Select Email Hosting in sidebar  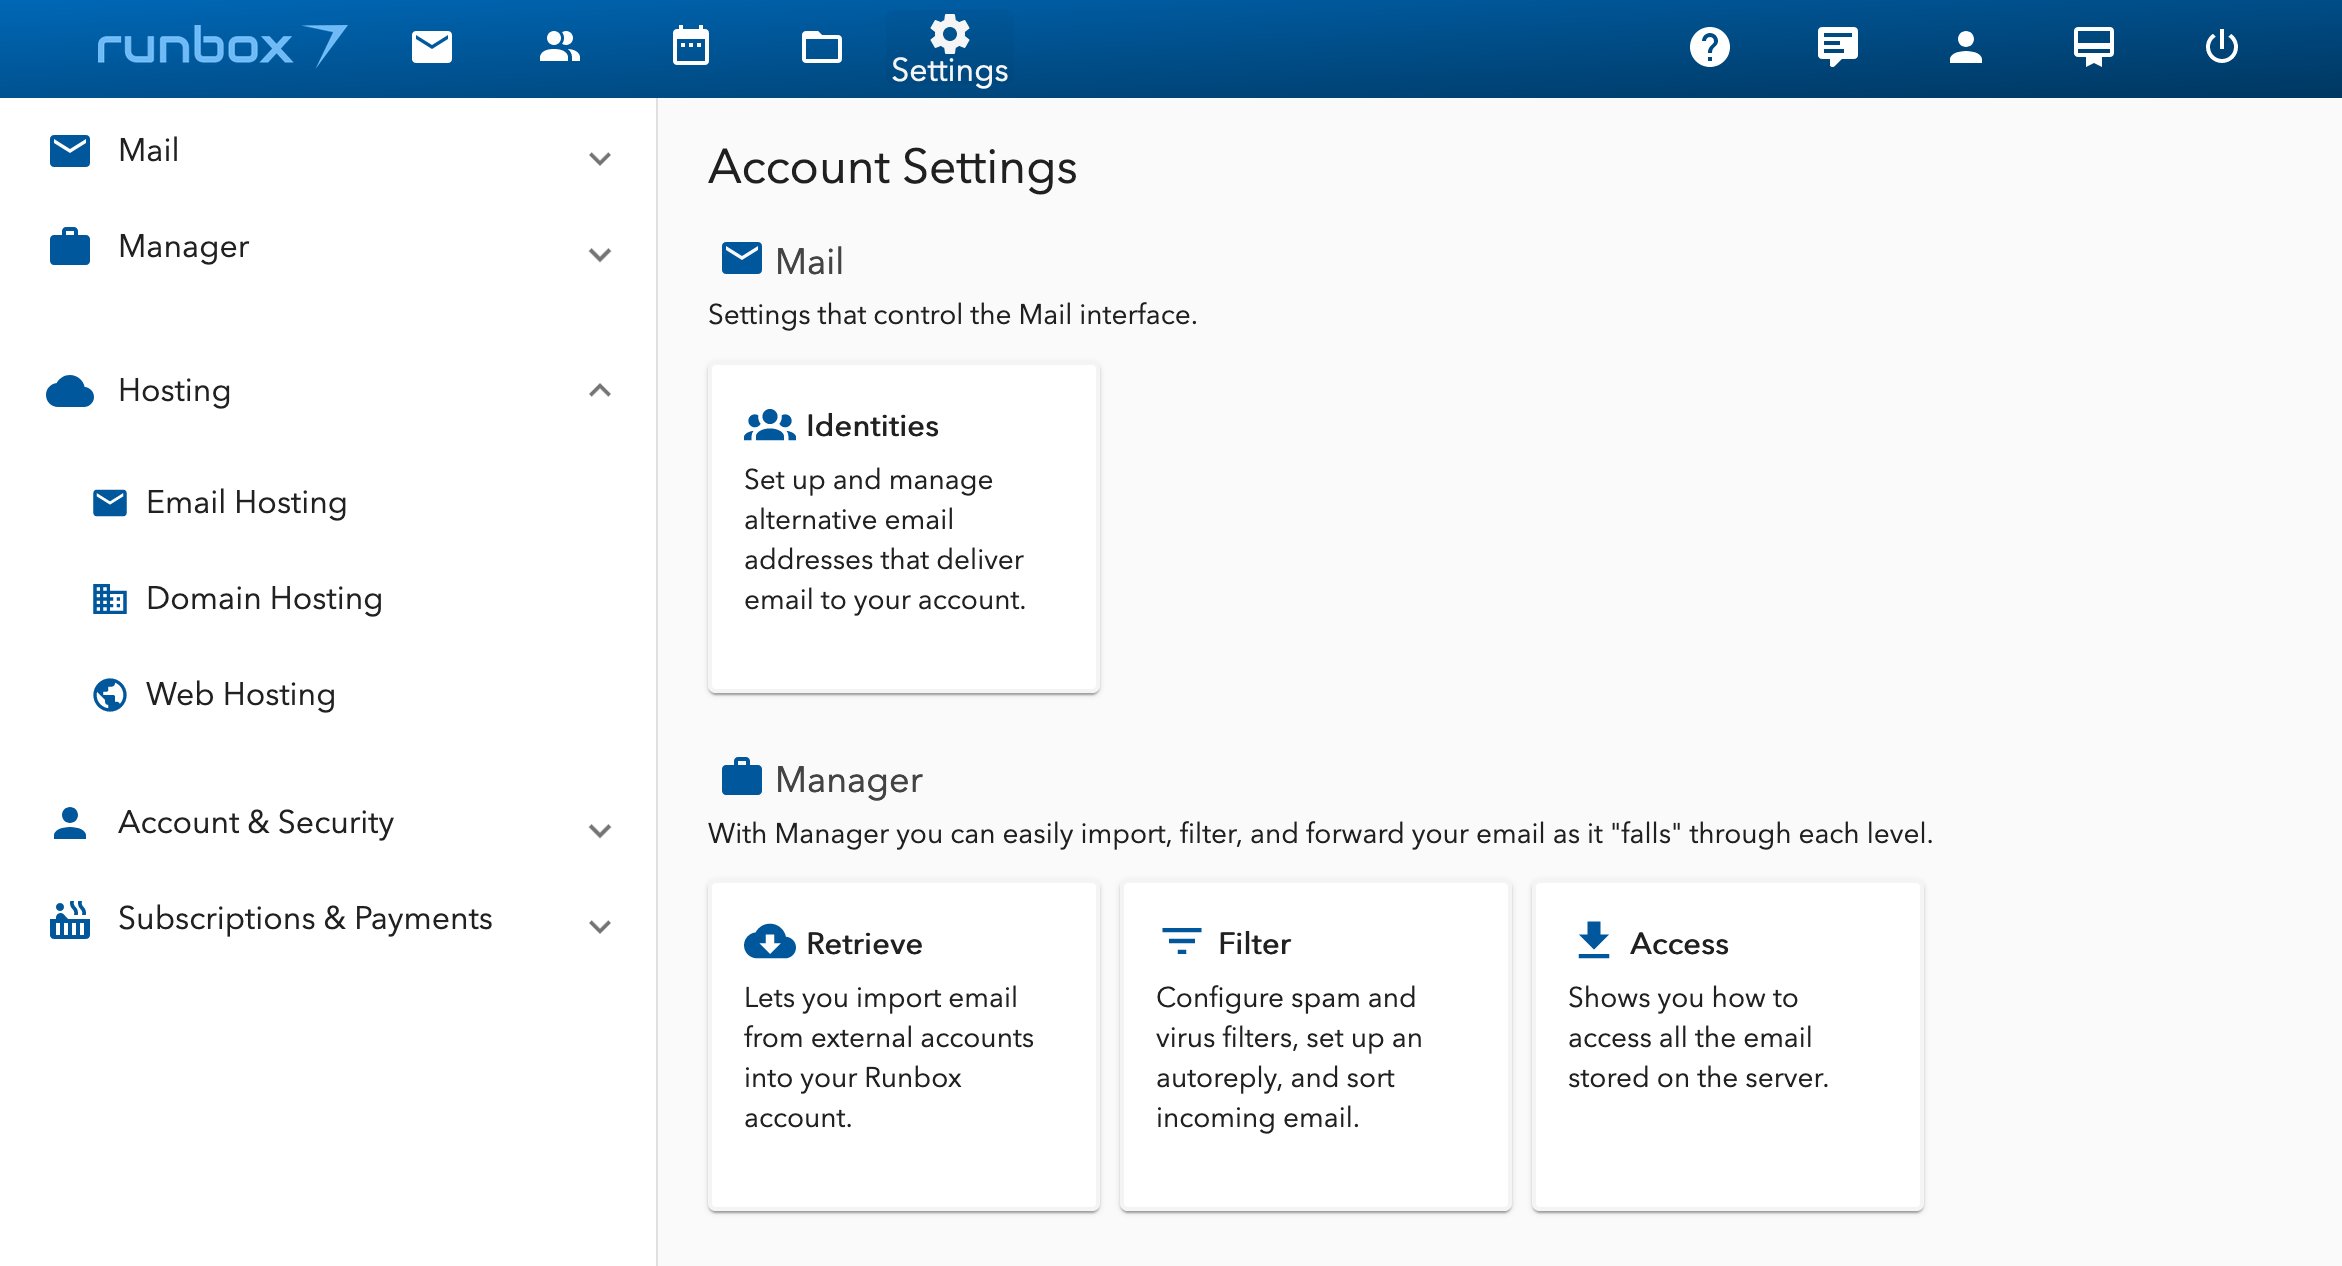coord(246,502)
